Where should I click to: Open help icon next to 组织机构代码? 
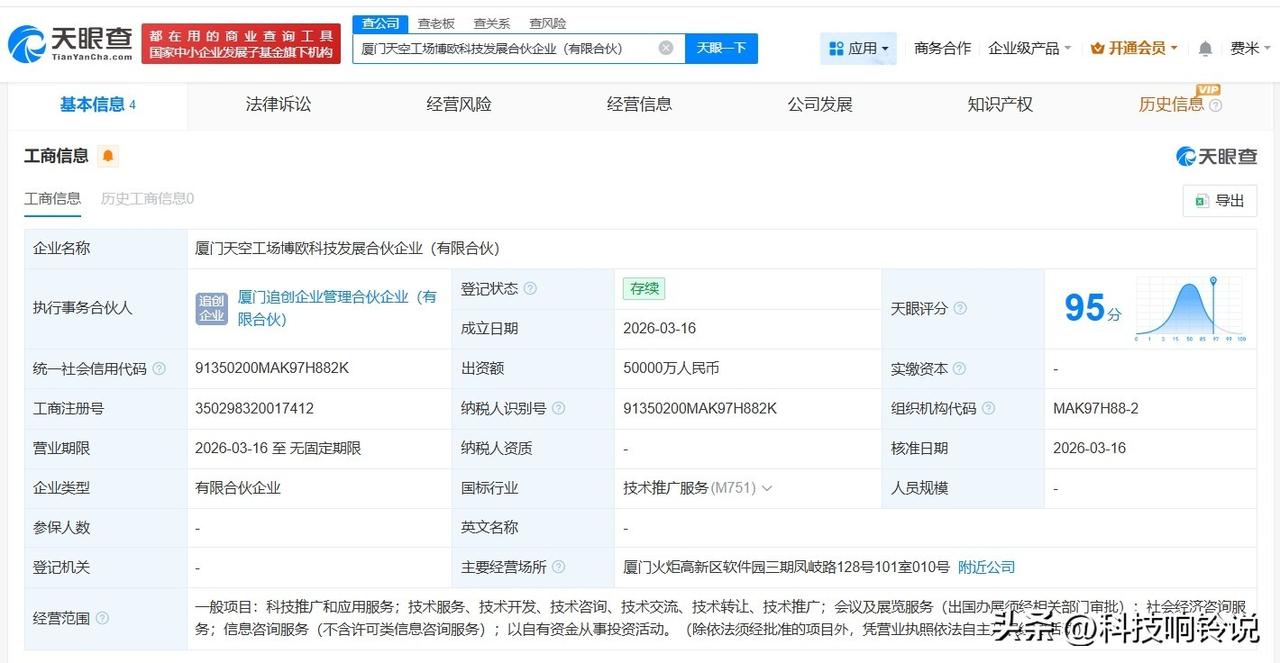coord(988,409)
